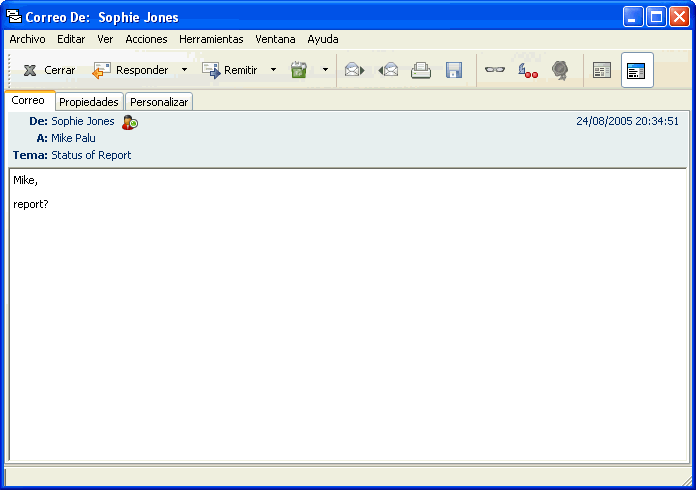
Task: Open the Ayuda menu
Action: click(323, 39)
